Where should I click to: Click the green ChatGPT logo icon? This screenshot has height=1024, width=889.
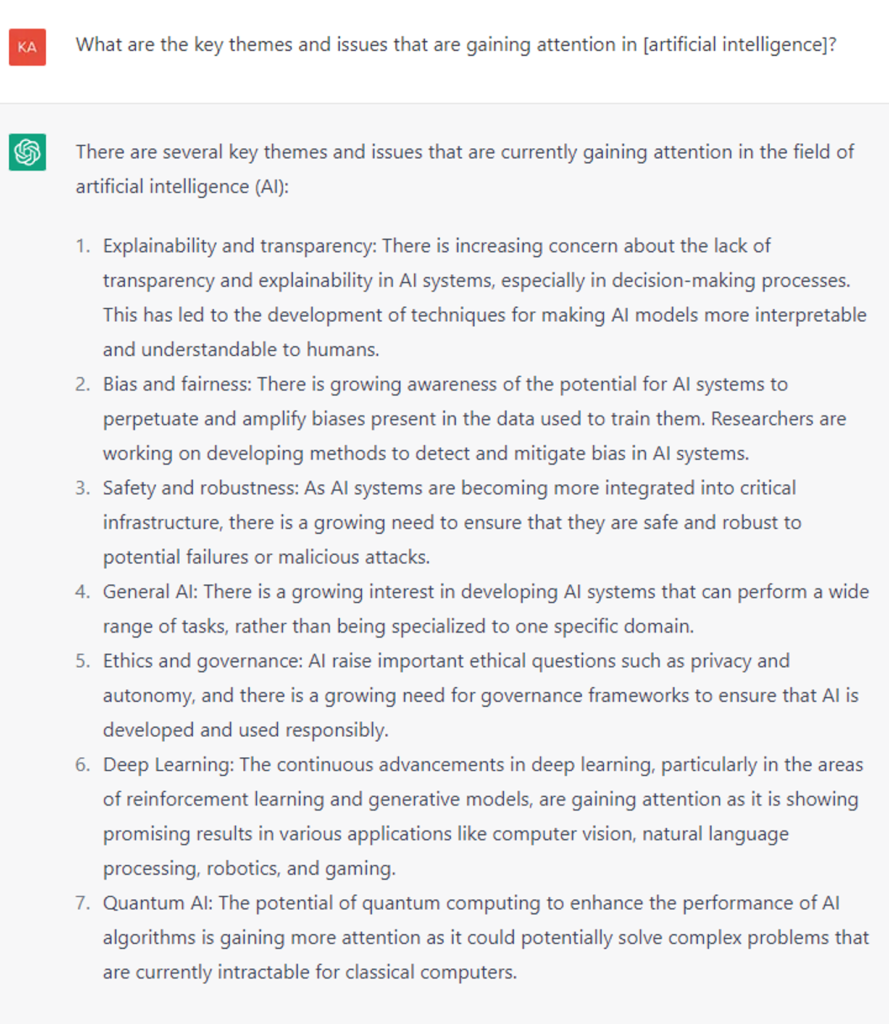click(x=27, y=153)
